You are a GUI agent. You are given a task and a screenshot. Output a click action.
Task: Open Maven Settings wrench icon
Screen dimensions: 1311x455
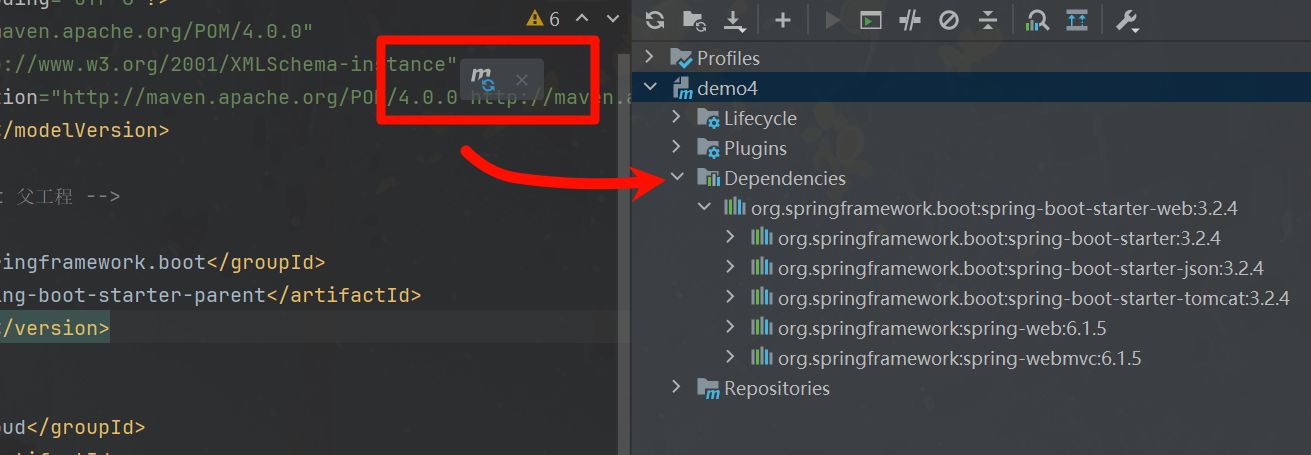[x=1127, y=20]
